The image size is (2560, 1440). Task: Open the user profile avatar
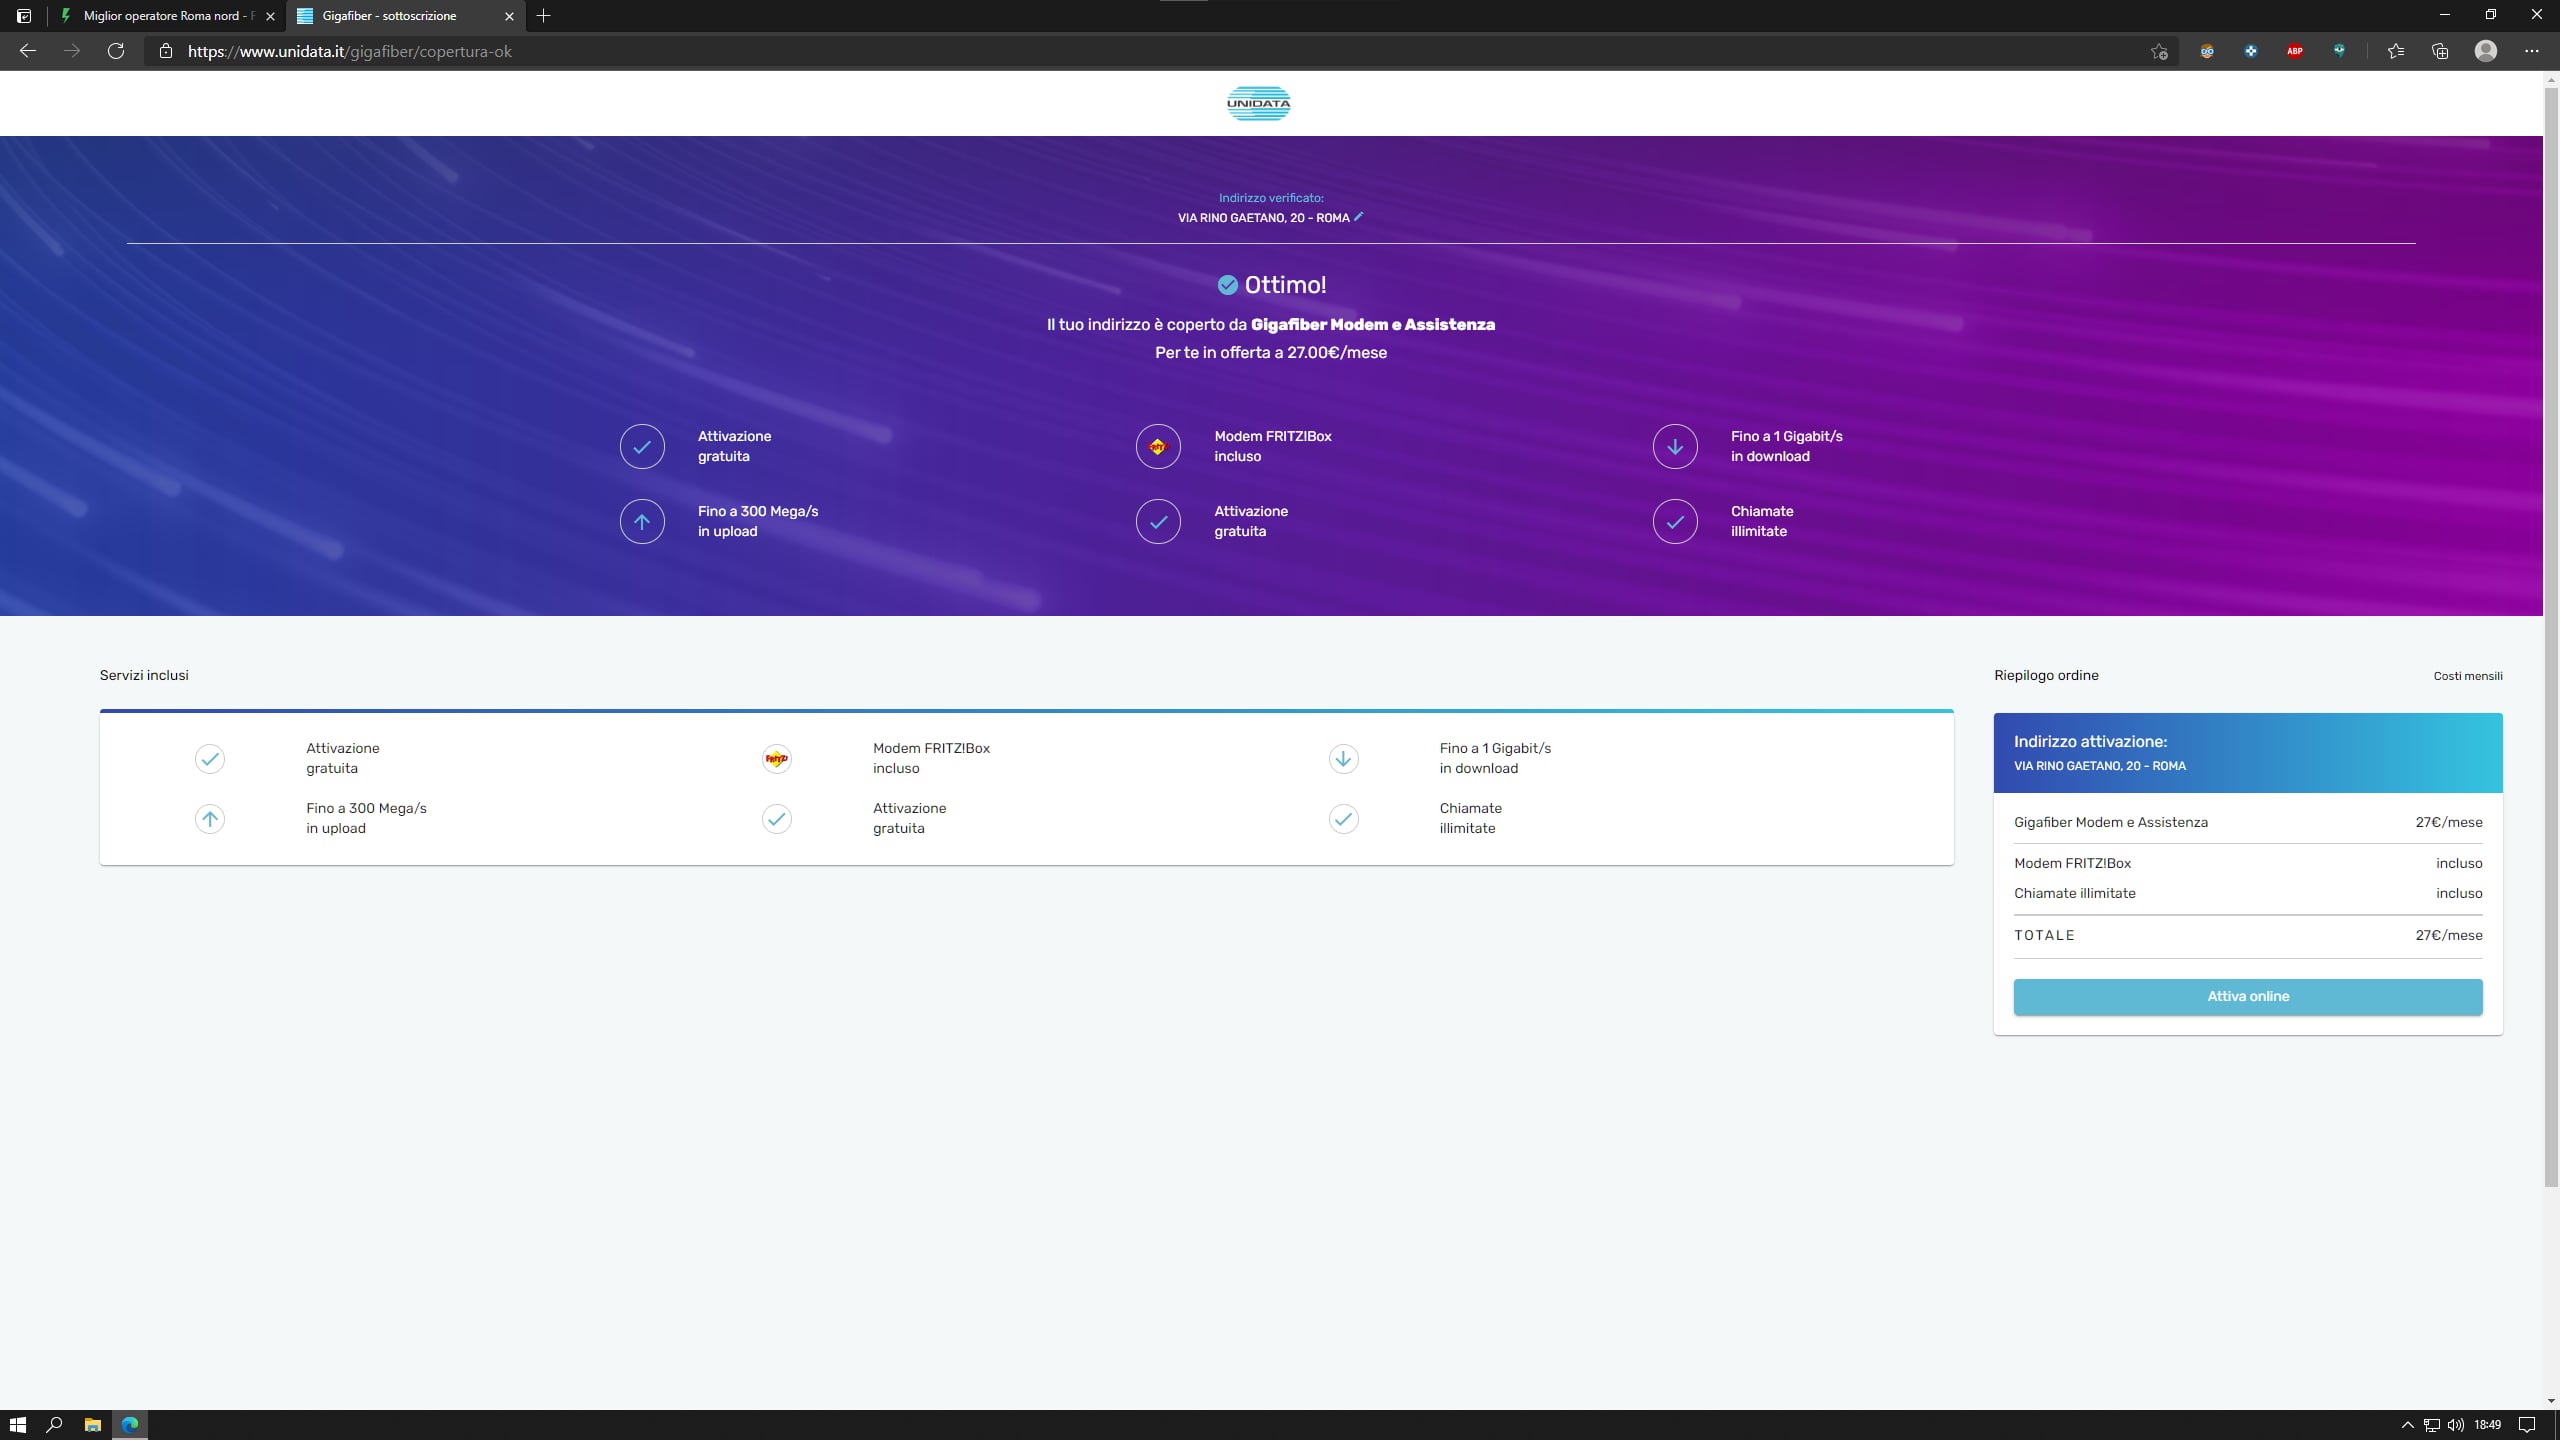click(x=2486, y=51)
